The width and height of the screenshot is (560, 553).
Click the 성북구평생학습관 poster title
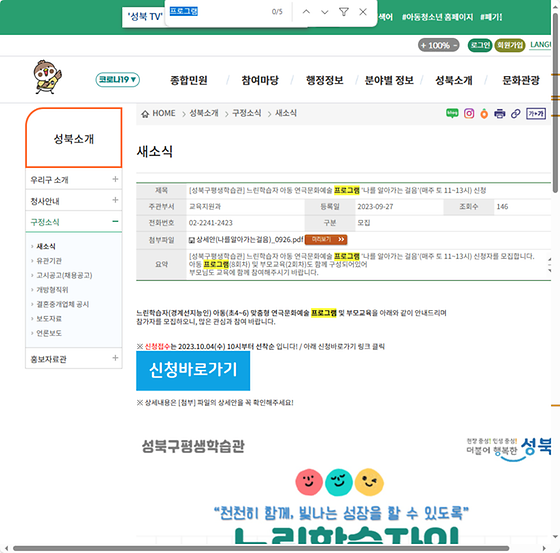click(x=193, y=446)
